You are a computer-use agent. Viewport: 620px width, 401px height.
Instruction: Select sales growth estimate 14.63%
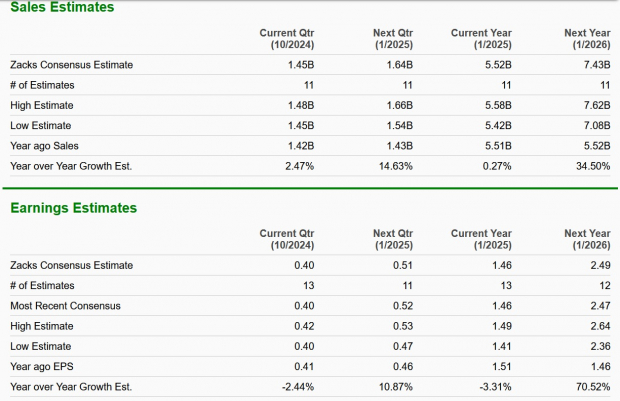pos(396,166)
